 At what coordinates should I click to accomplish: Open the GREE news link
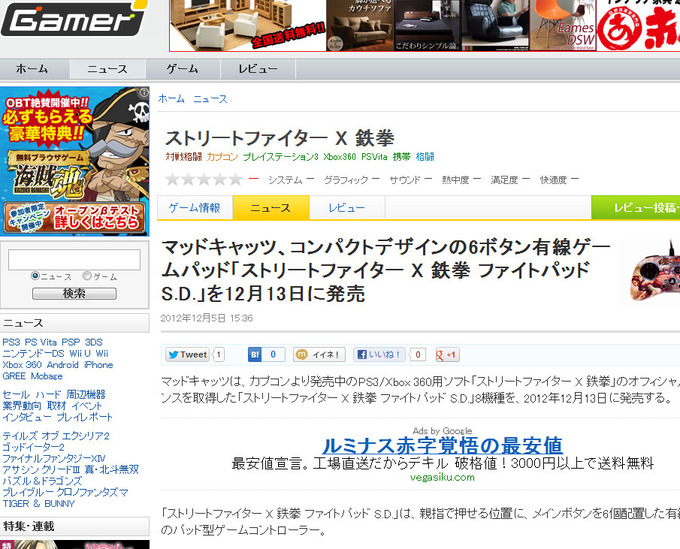pyautogui.click(x=14, y=376)
